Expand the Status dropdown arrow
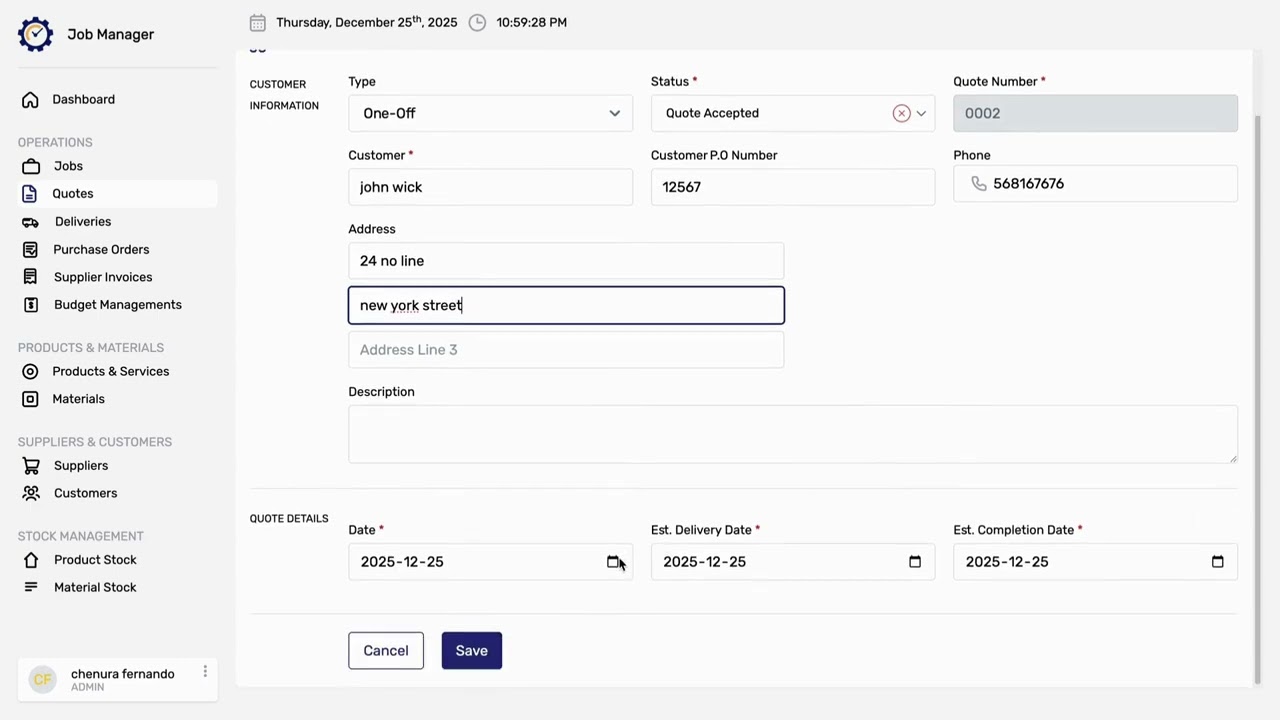 click(921, 113)
